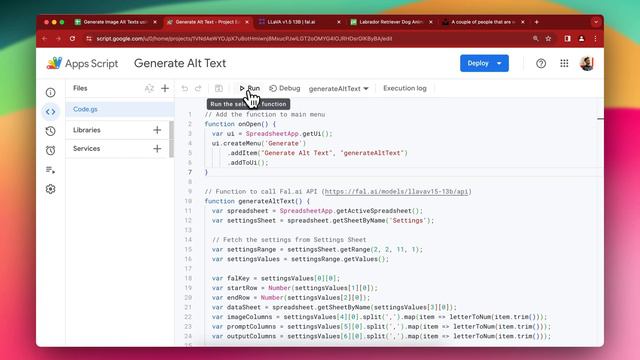This screenshot has height=360, width=640.
Task: Click the 'var falKey' code line
Action: click(x=276, y=278)
